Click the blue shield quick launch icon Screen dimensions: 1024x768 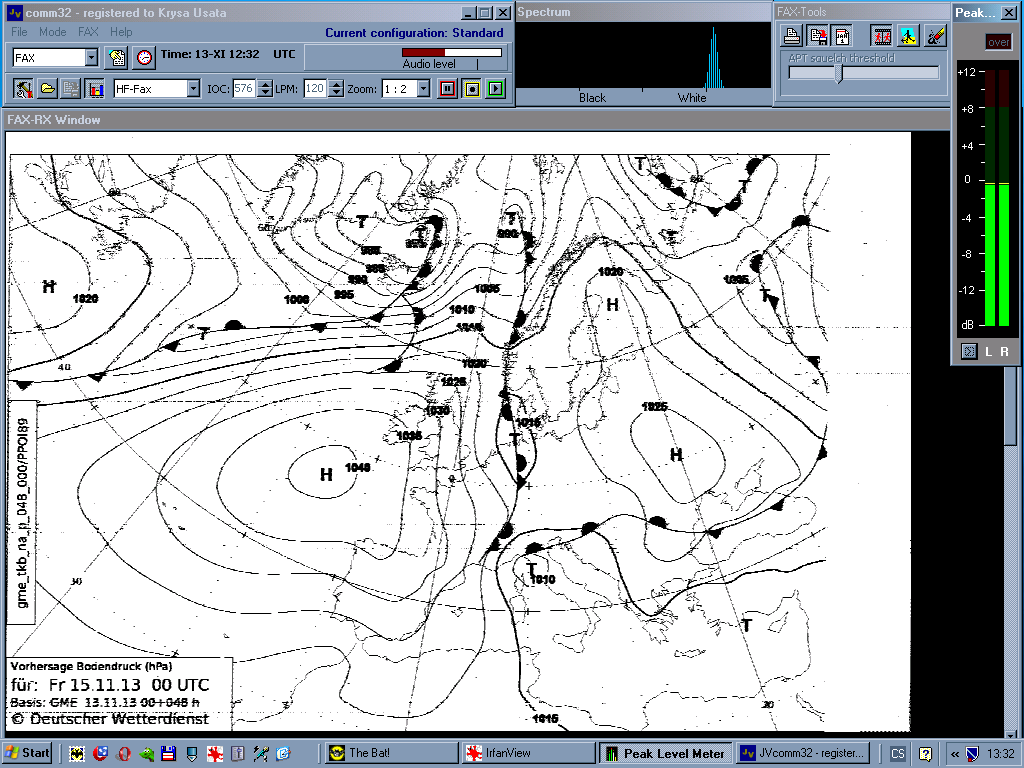pyautogui.click(x=191, y=754)
